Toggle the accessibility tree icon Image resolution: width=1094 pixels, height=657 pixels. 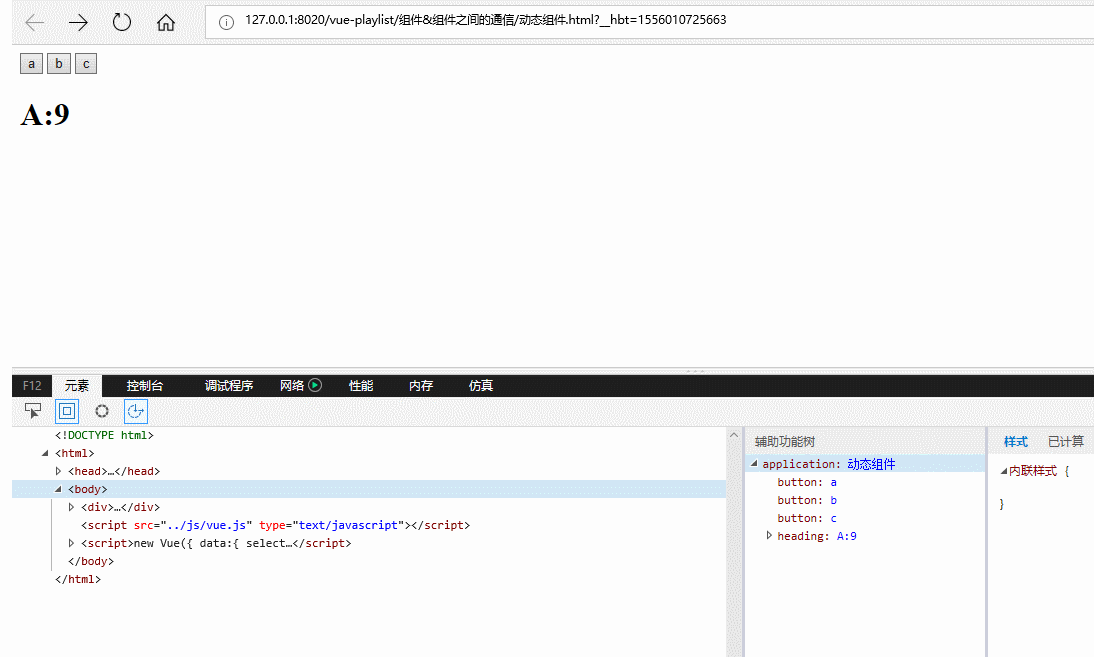pos(136,411)
